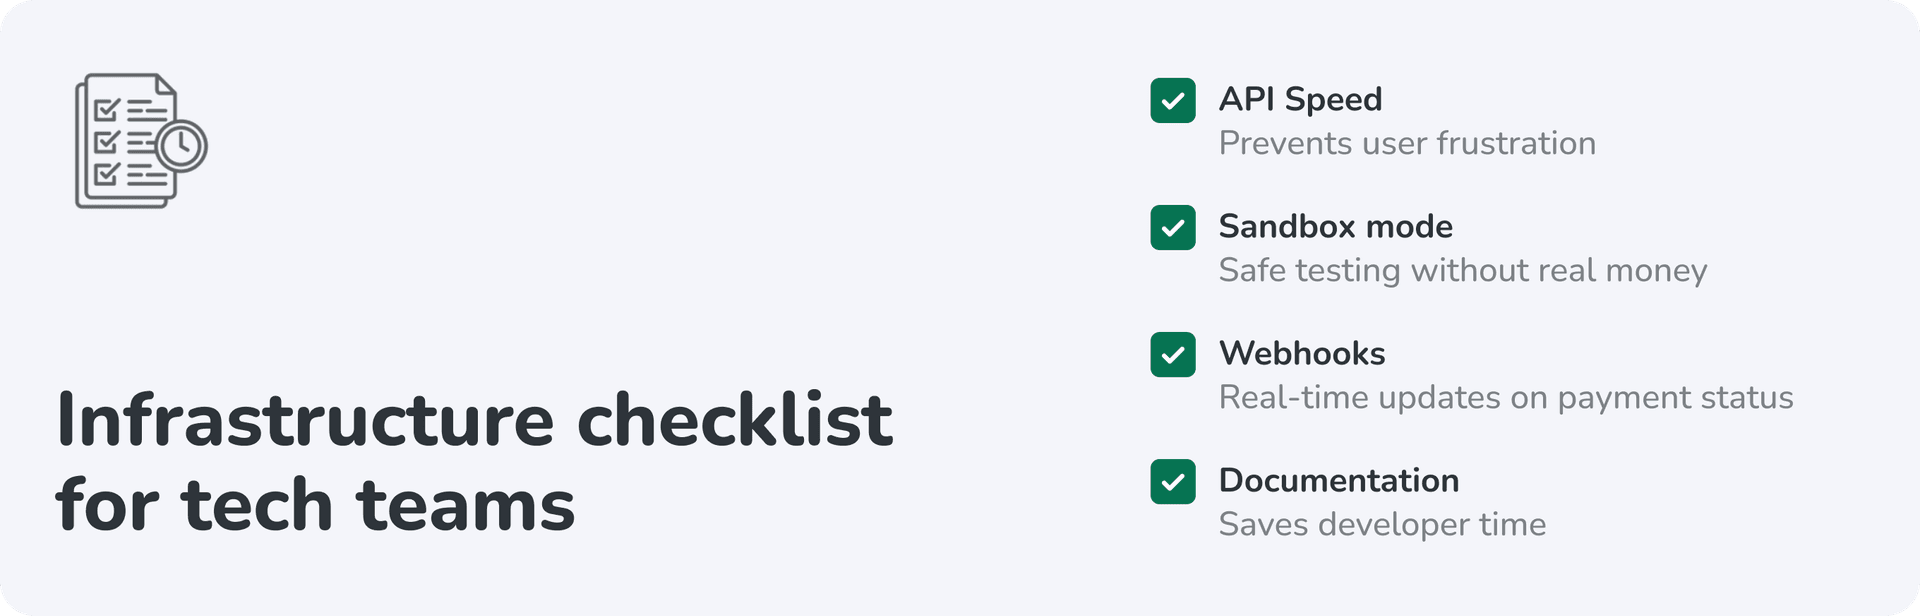
Task: Click the word 'Infrastructure' in the heading
Action: click(x=305, y=420)
